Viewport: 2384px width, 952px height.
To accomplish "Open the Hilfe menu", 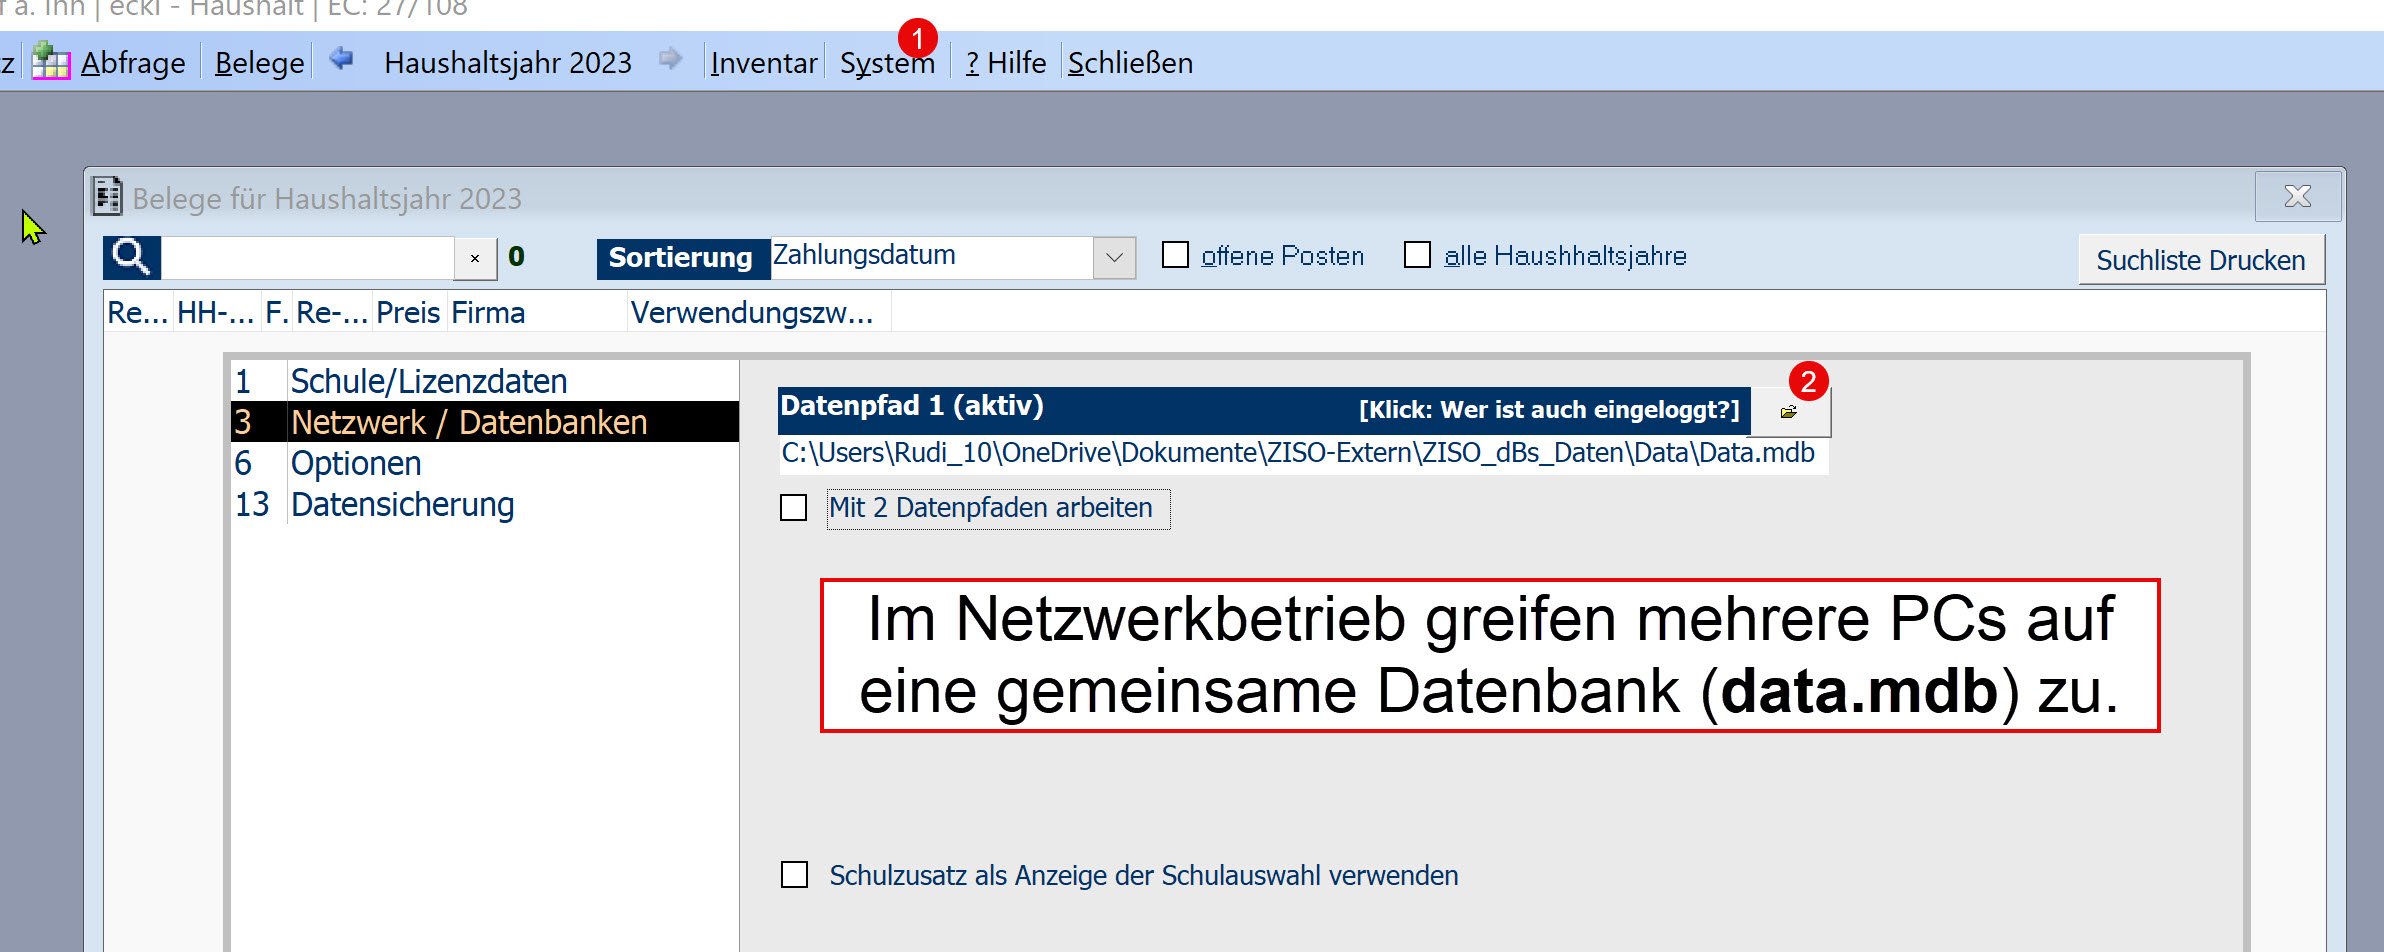I will pos(1005,63).
